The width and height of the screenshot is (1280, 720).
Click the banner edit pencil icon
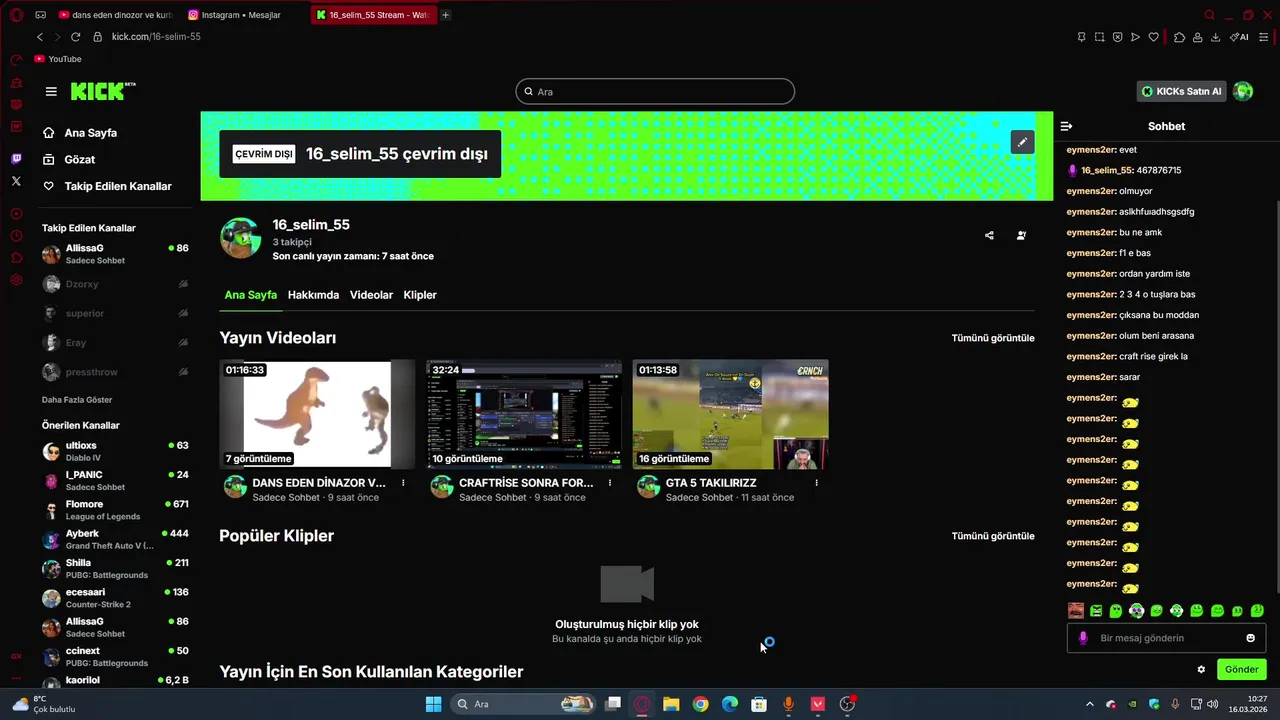click(1022, 142)
